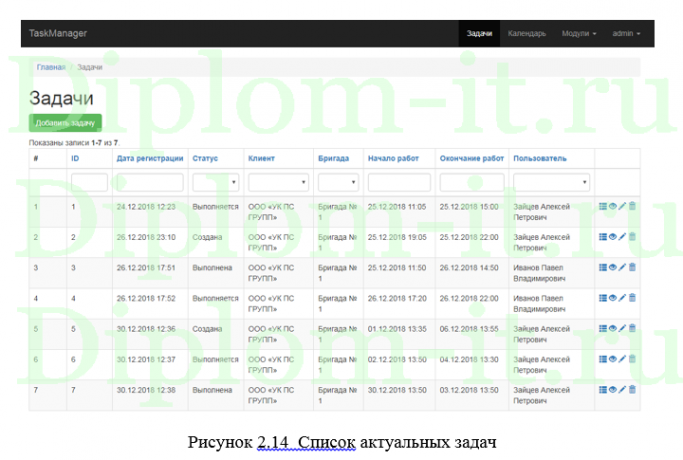683x460 pixels.
Task: Open the Статус filter dropdown
Action: 216,182
